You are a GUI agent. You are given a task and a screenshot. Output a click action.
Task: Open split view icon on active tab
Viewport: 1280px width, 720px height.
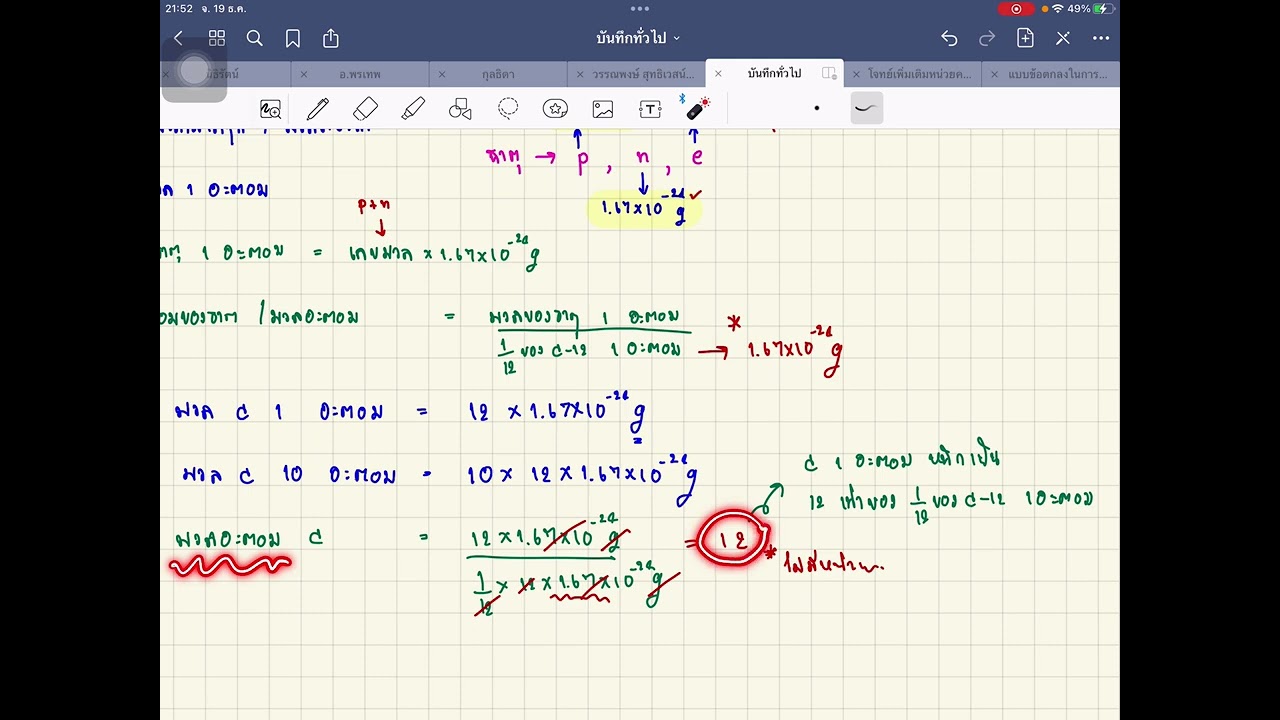click(829, 74)
